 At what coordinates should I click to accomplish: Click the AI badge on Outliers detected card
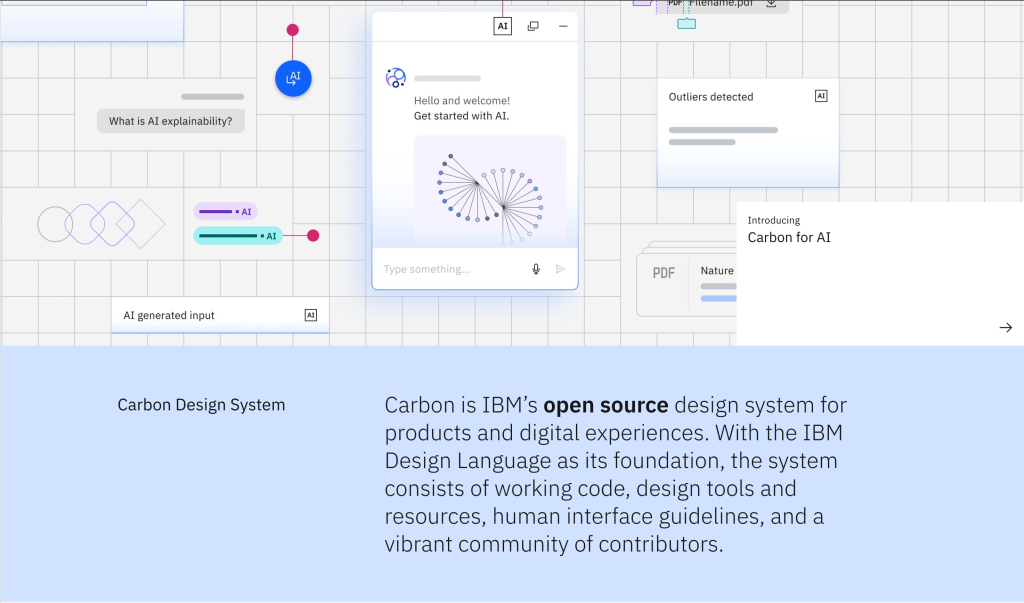coord(820,95)
